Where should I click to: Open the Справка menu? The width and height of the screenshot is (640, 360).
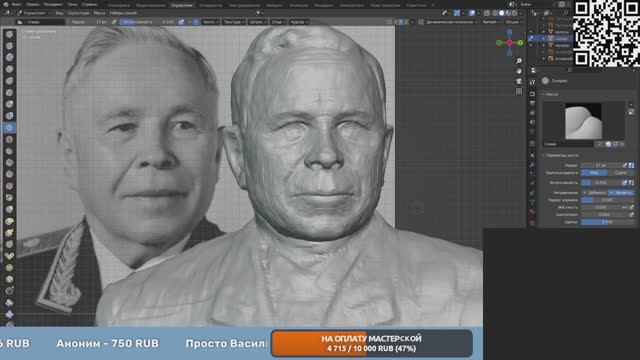coord(89,4)
